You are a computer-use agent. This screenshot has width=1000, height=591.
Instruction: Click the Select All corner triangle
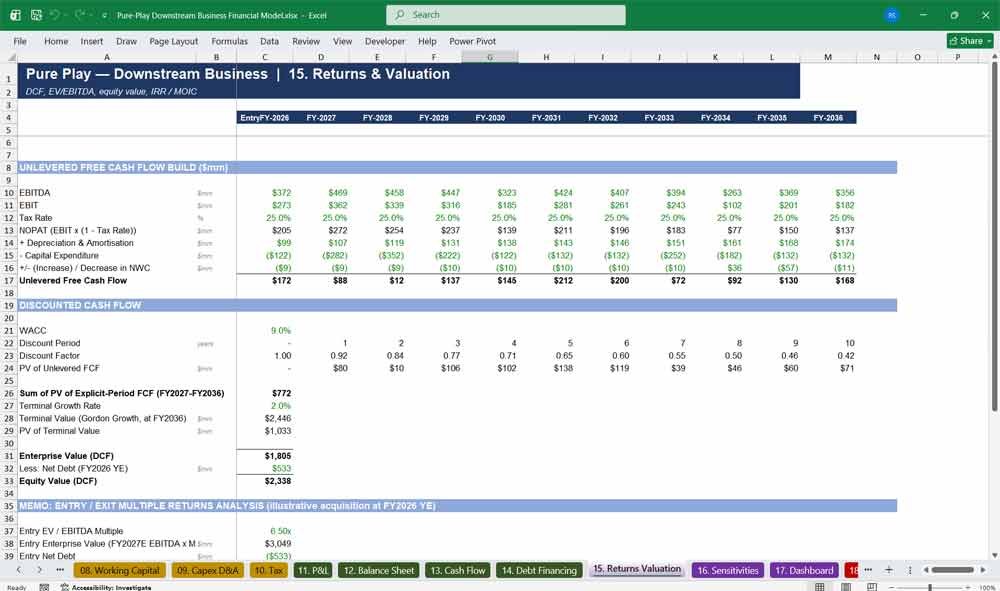pos(11,57)
